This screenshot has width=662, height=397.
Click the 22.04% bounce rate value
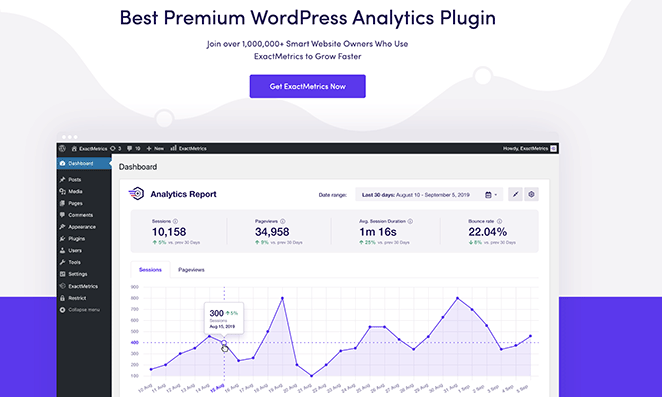[x=488, y=232]
